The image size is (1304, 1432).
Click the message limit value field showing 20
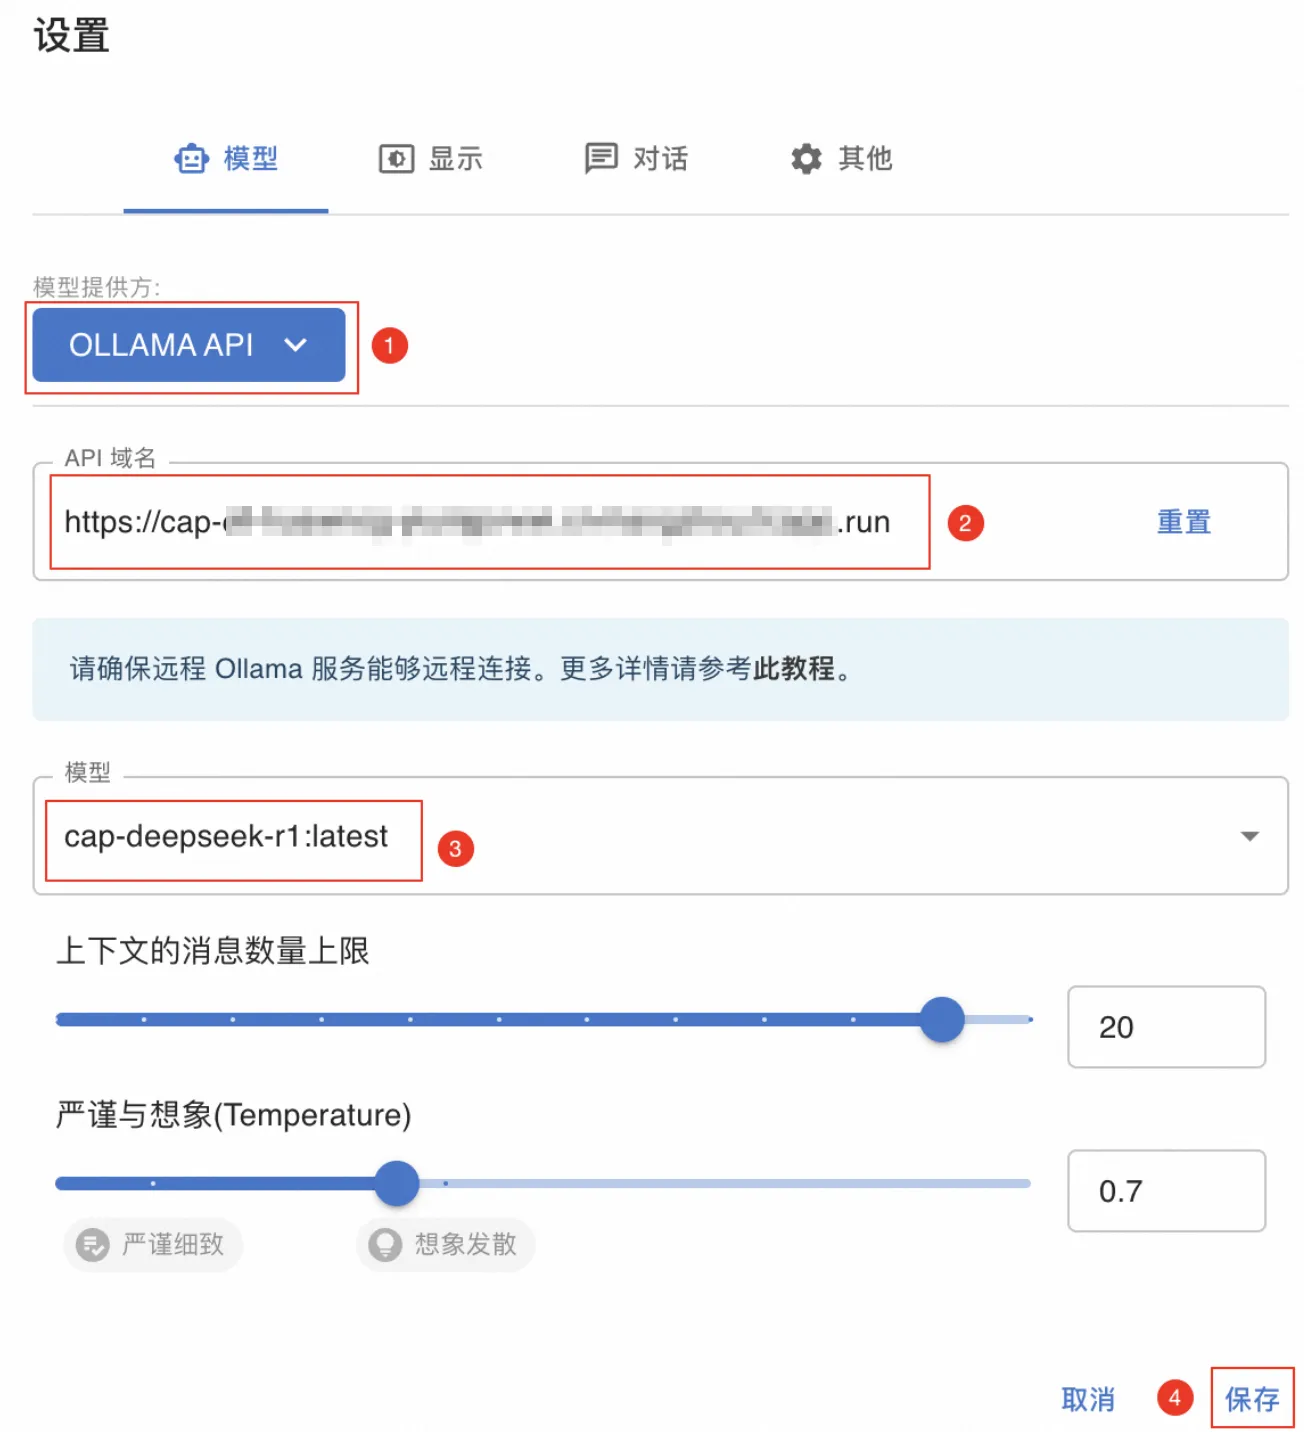pyautogui.click(x=1166, y=1027)
